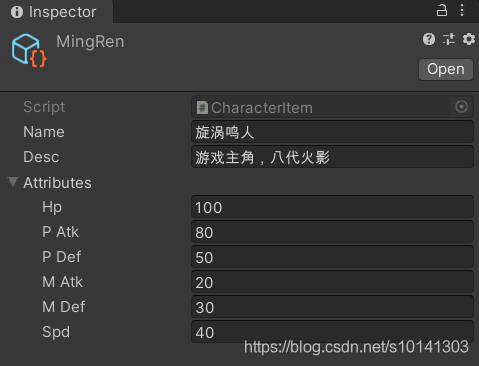Click the CharacterItem script file icon
Image resolution: width=479 pixels, height=366 pixels.
click(202, 108)
